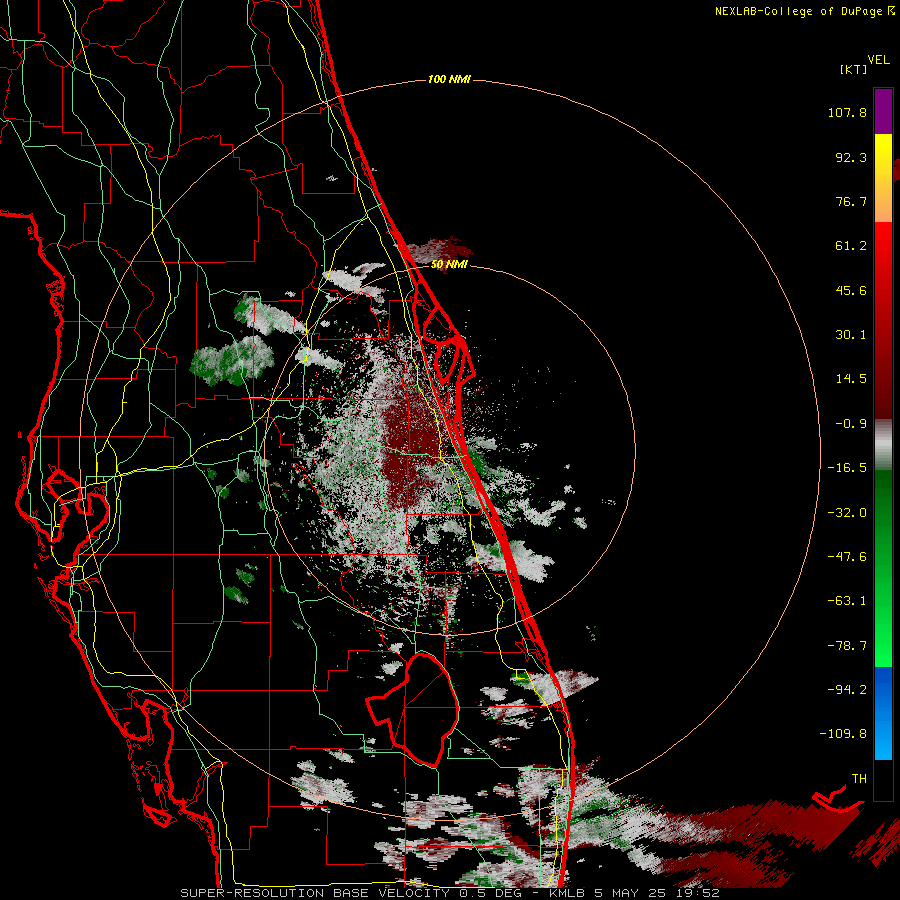This screenshot has height=900, width=900.
Task: Click the -78.7 legend value
Action: [x=847, y=646]
